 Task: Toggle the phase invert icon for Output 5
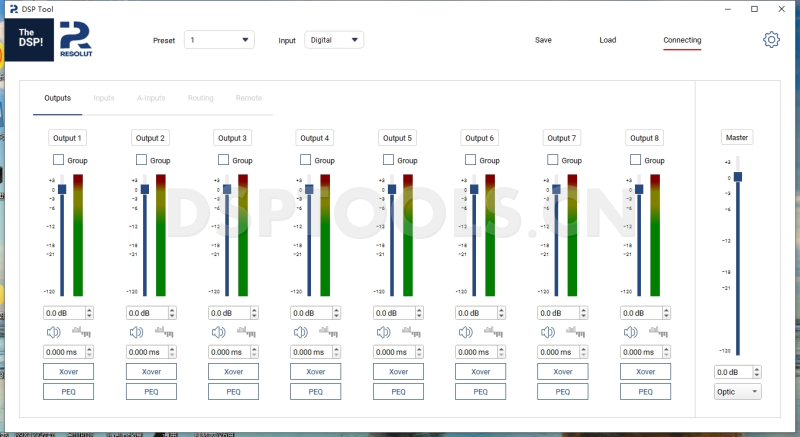(x=409, y=332)
